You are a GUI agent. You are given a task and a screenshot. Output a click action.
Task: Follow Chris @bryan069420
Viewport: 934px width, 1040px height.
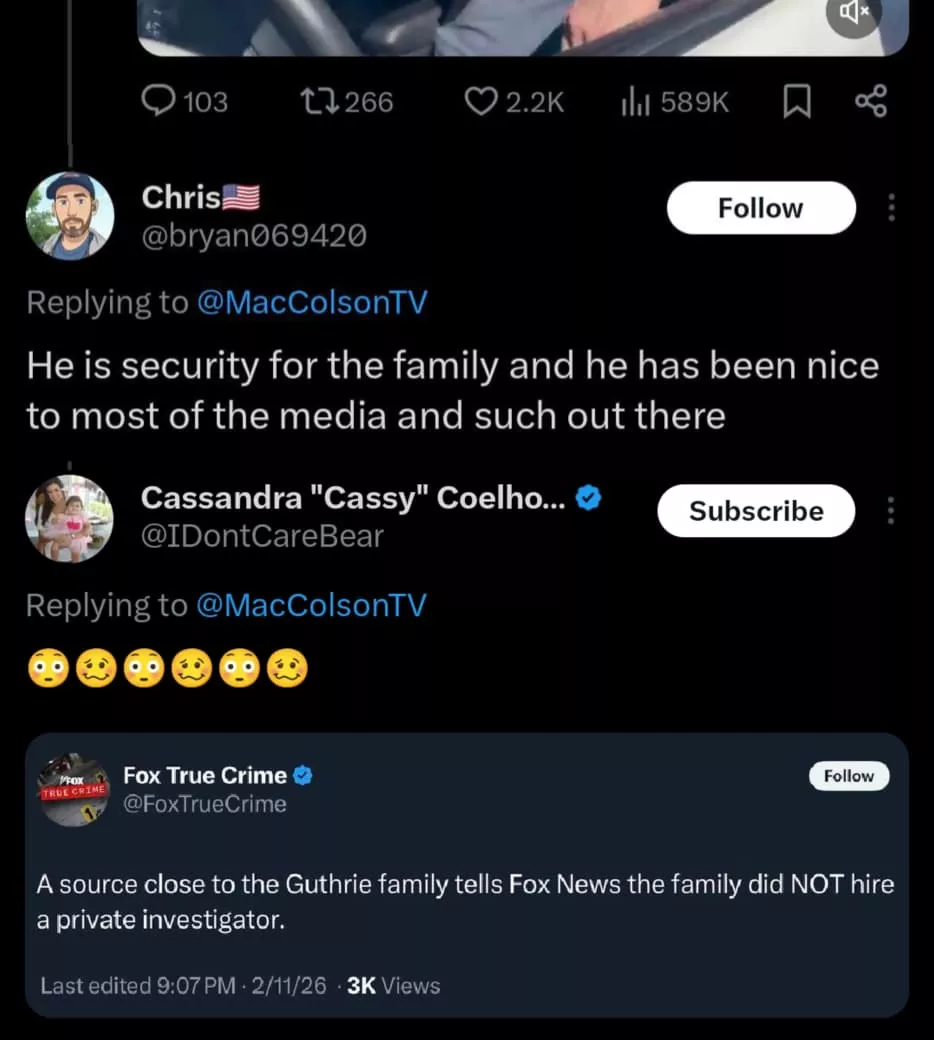[761, 208]
